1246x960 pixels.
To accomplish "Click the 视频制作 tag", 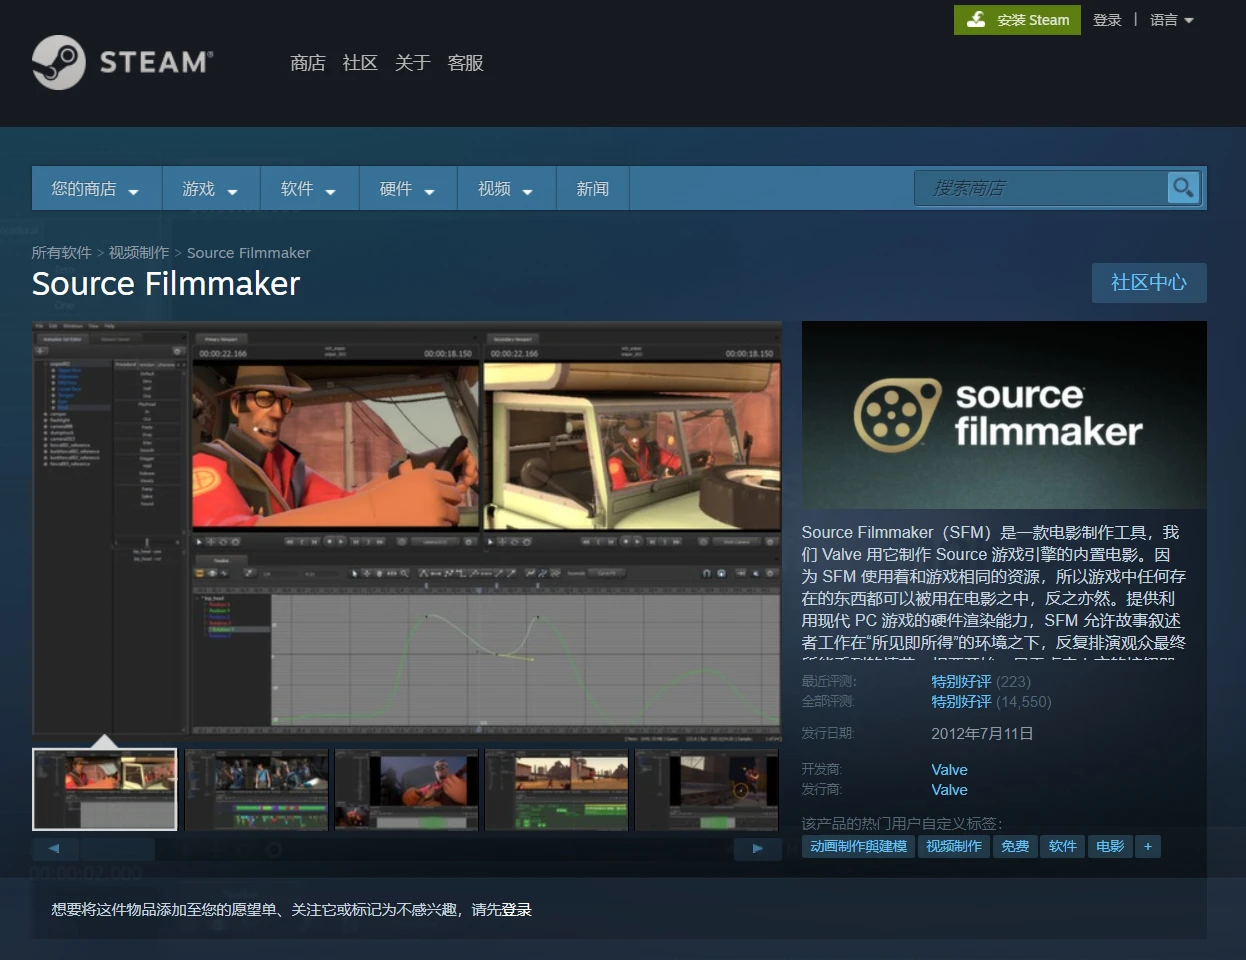I will [954, 846].
